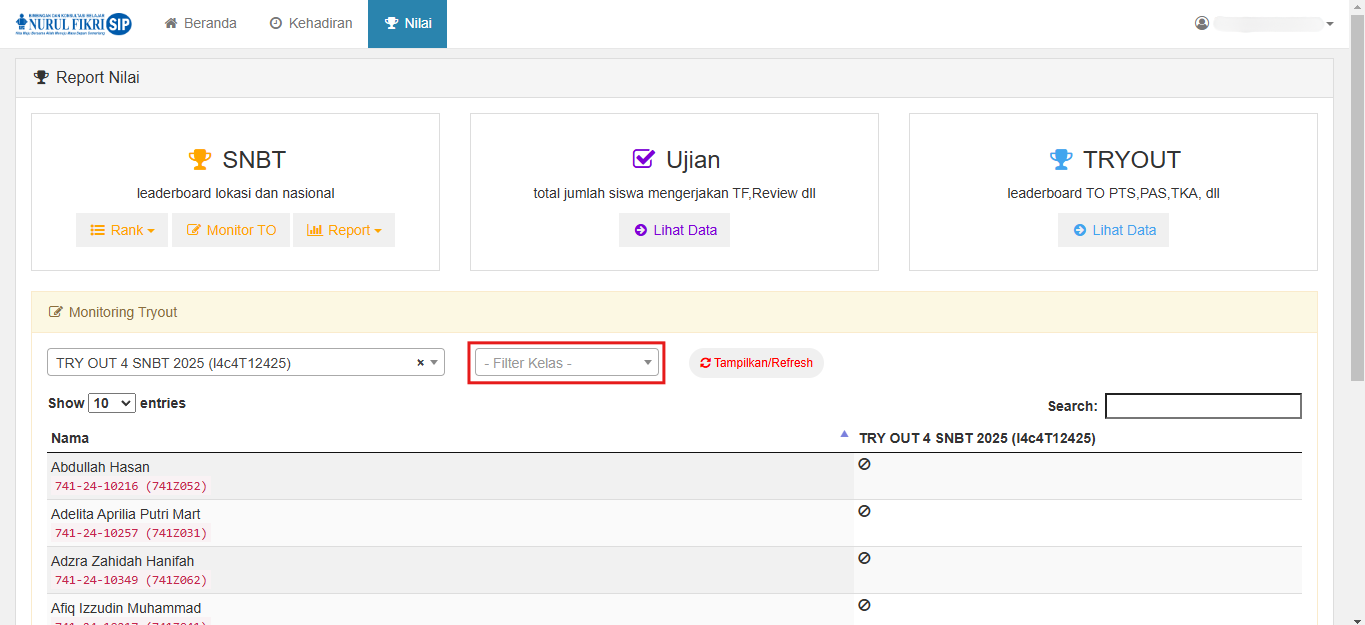Screen dimensions: 1365x625
Task: Click the Monitor TO button
Action: [x=231, y=230]
